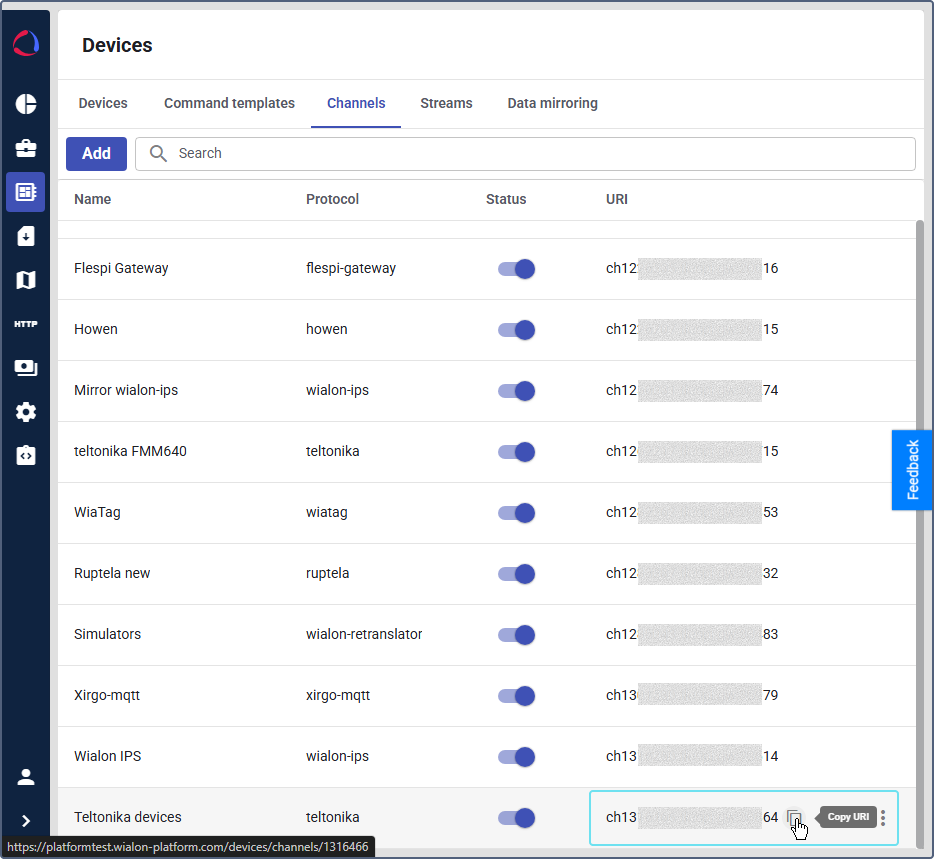Open the pie chart dashboard icon in sidebar
Image resolution: width=934 pixels, height=859 pixels.
26,104
